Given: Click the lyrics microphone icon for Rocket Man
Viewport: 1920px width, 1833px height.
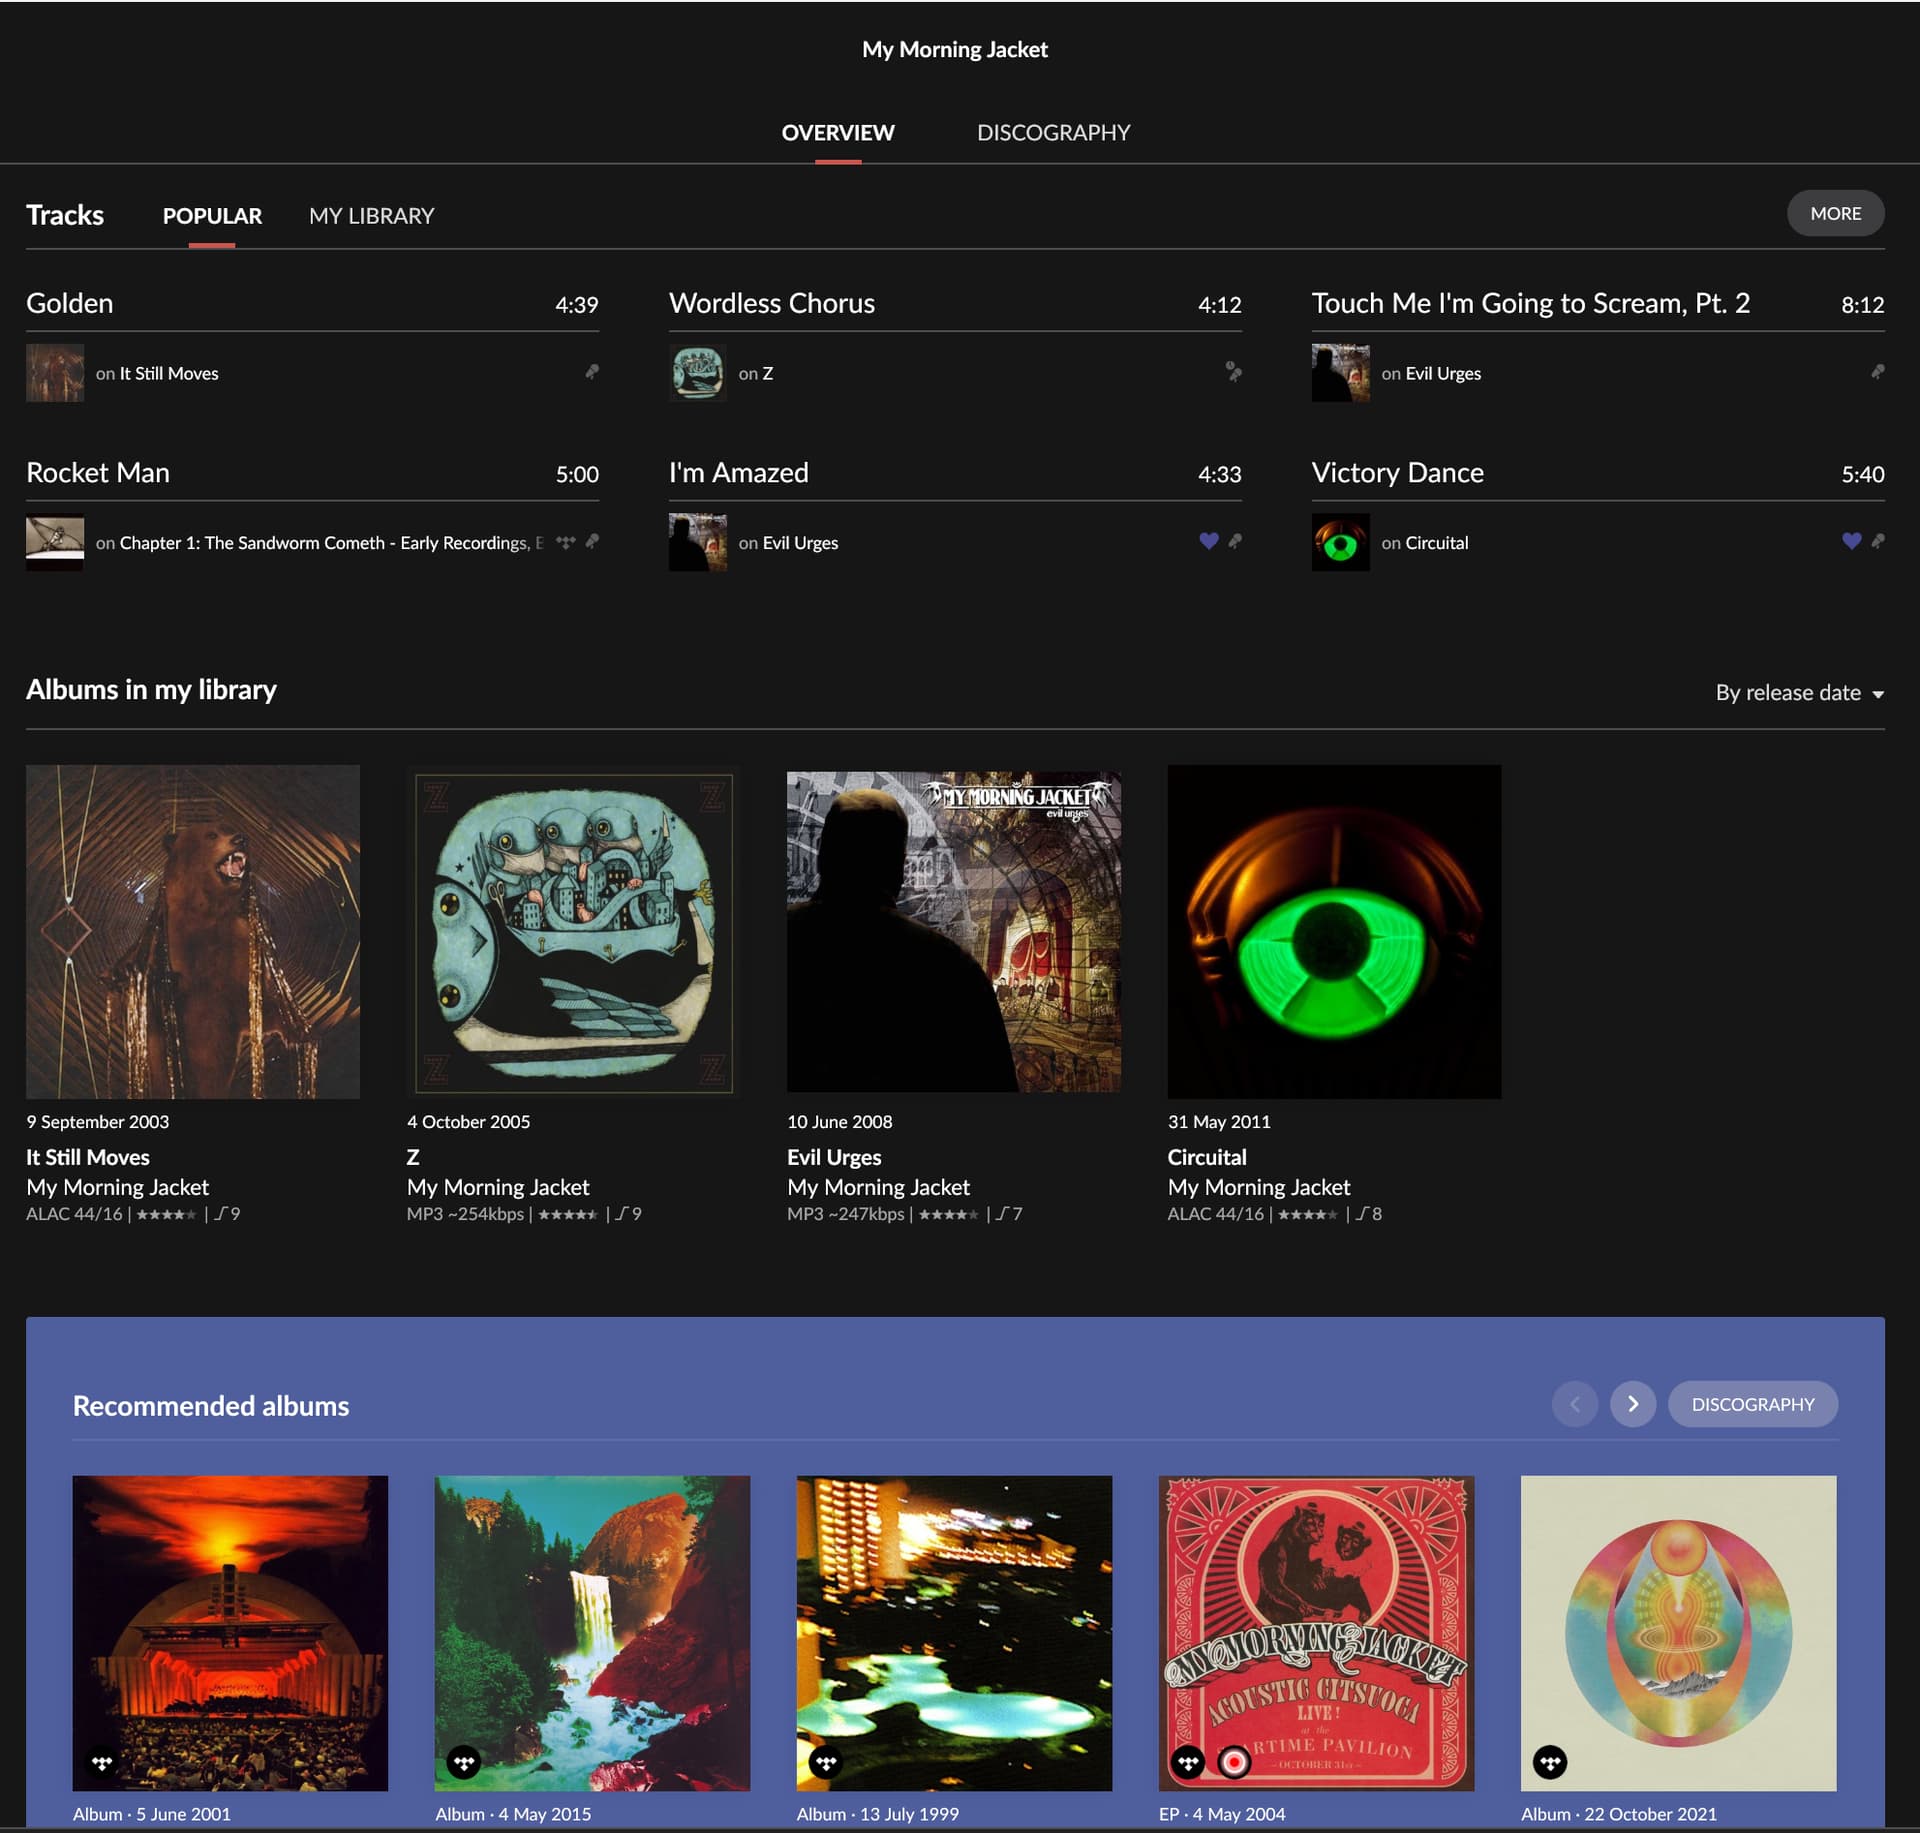Looking at the screenshot, I should tap(592, 541).
